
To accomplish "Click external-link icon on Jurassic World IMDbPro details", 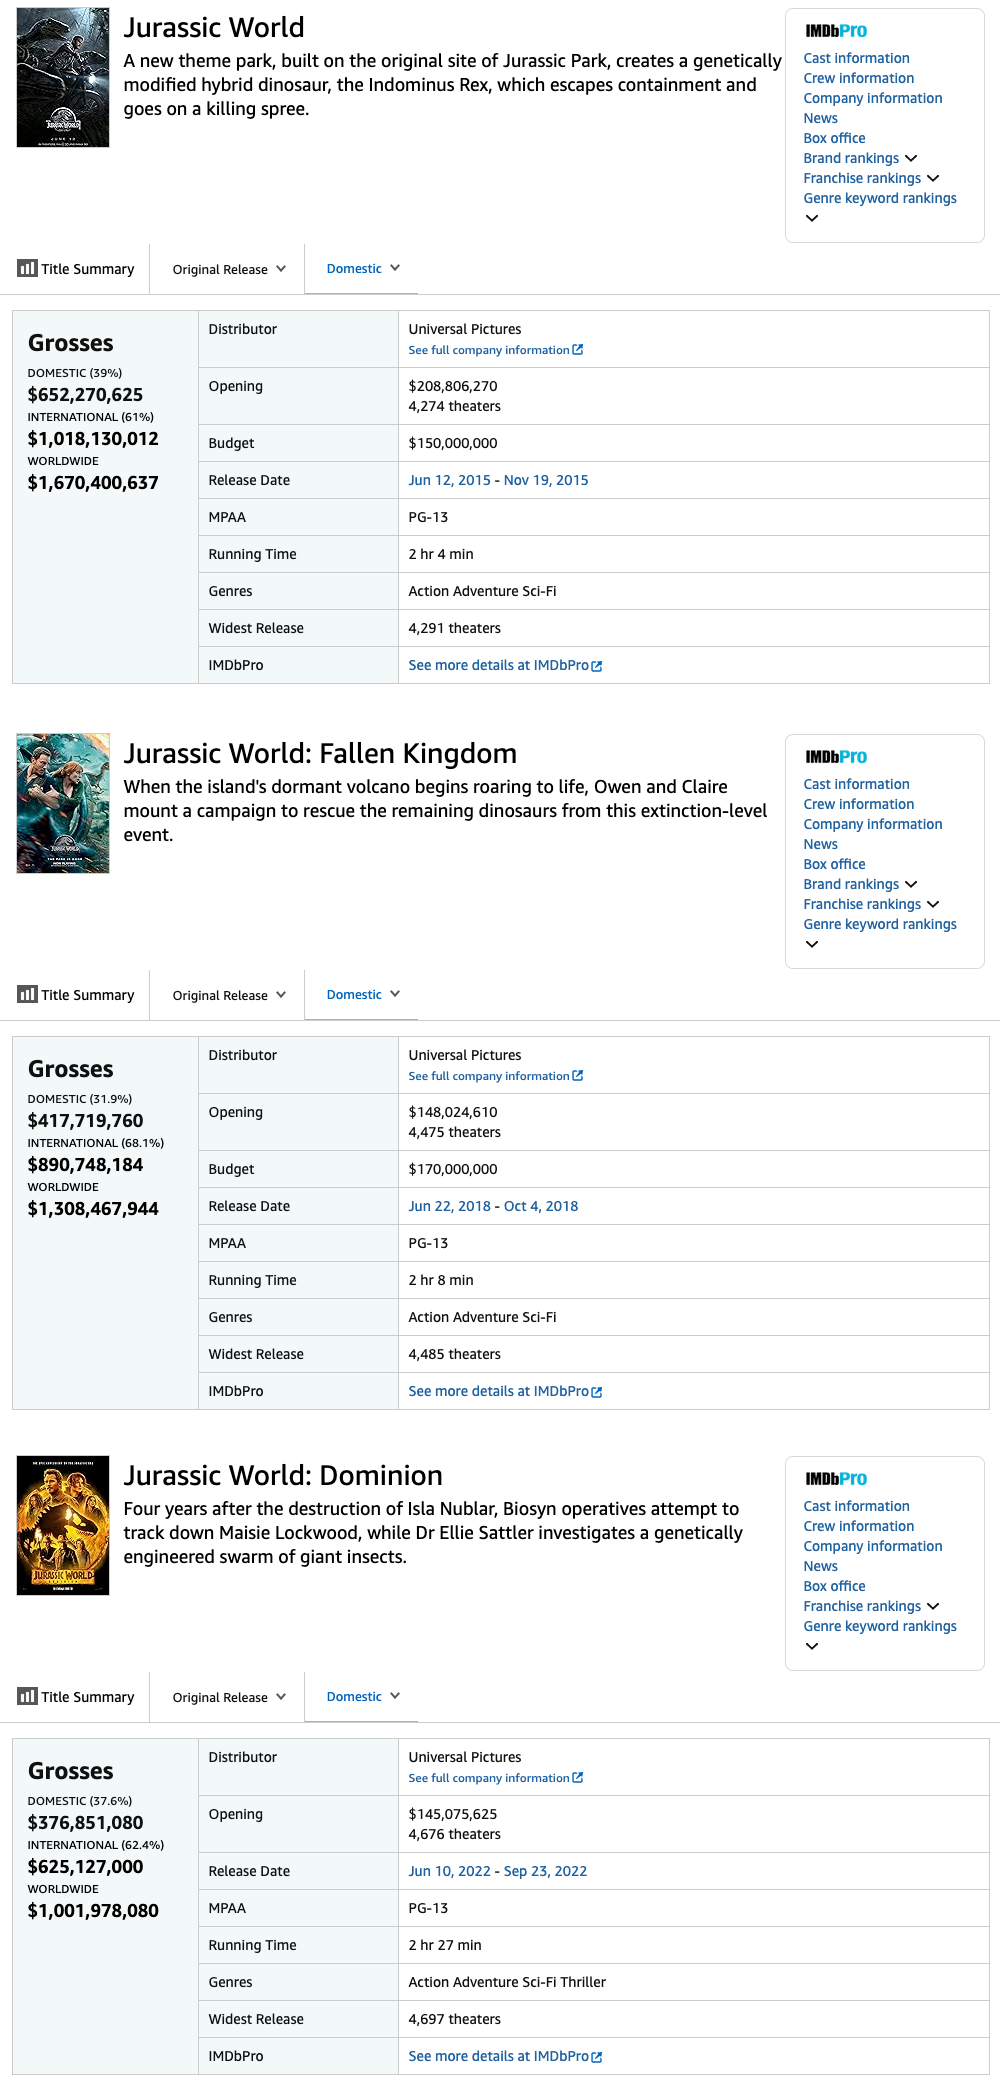I will [x=597, y=666].
